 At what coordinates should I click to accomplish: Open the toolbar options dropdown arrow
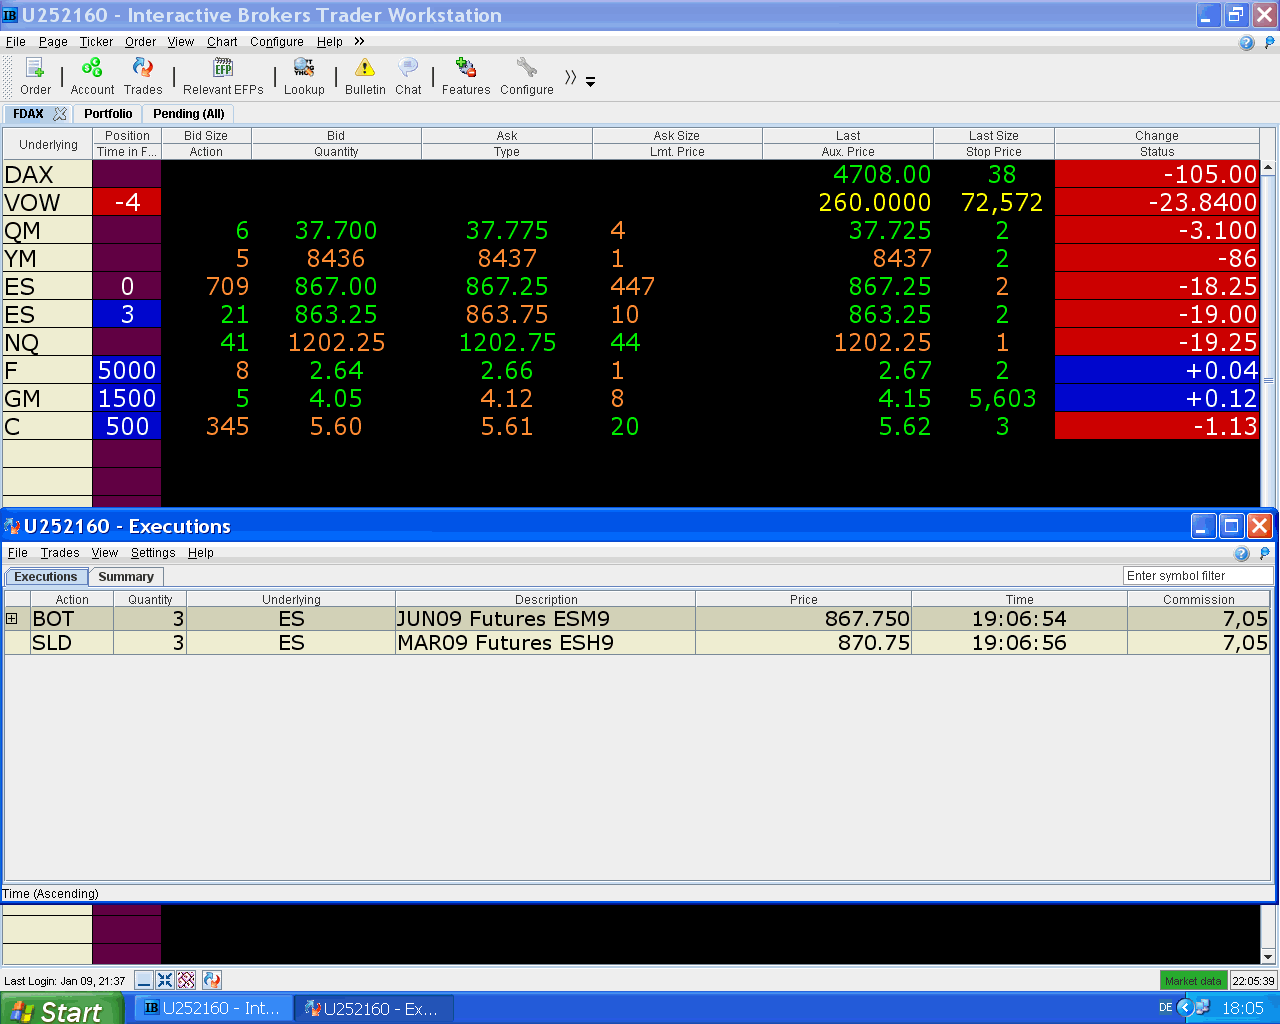tap(590, 82)
